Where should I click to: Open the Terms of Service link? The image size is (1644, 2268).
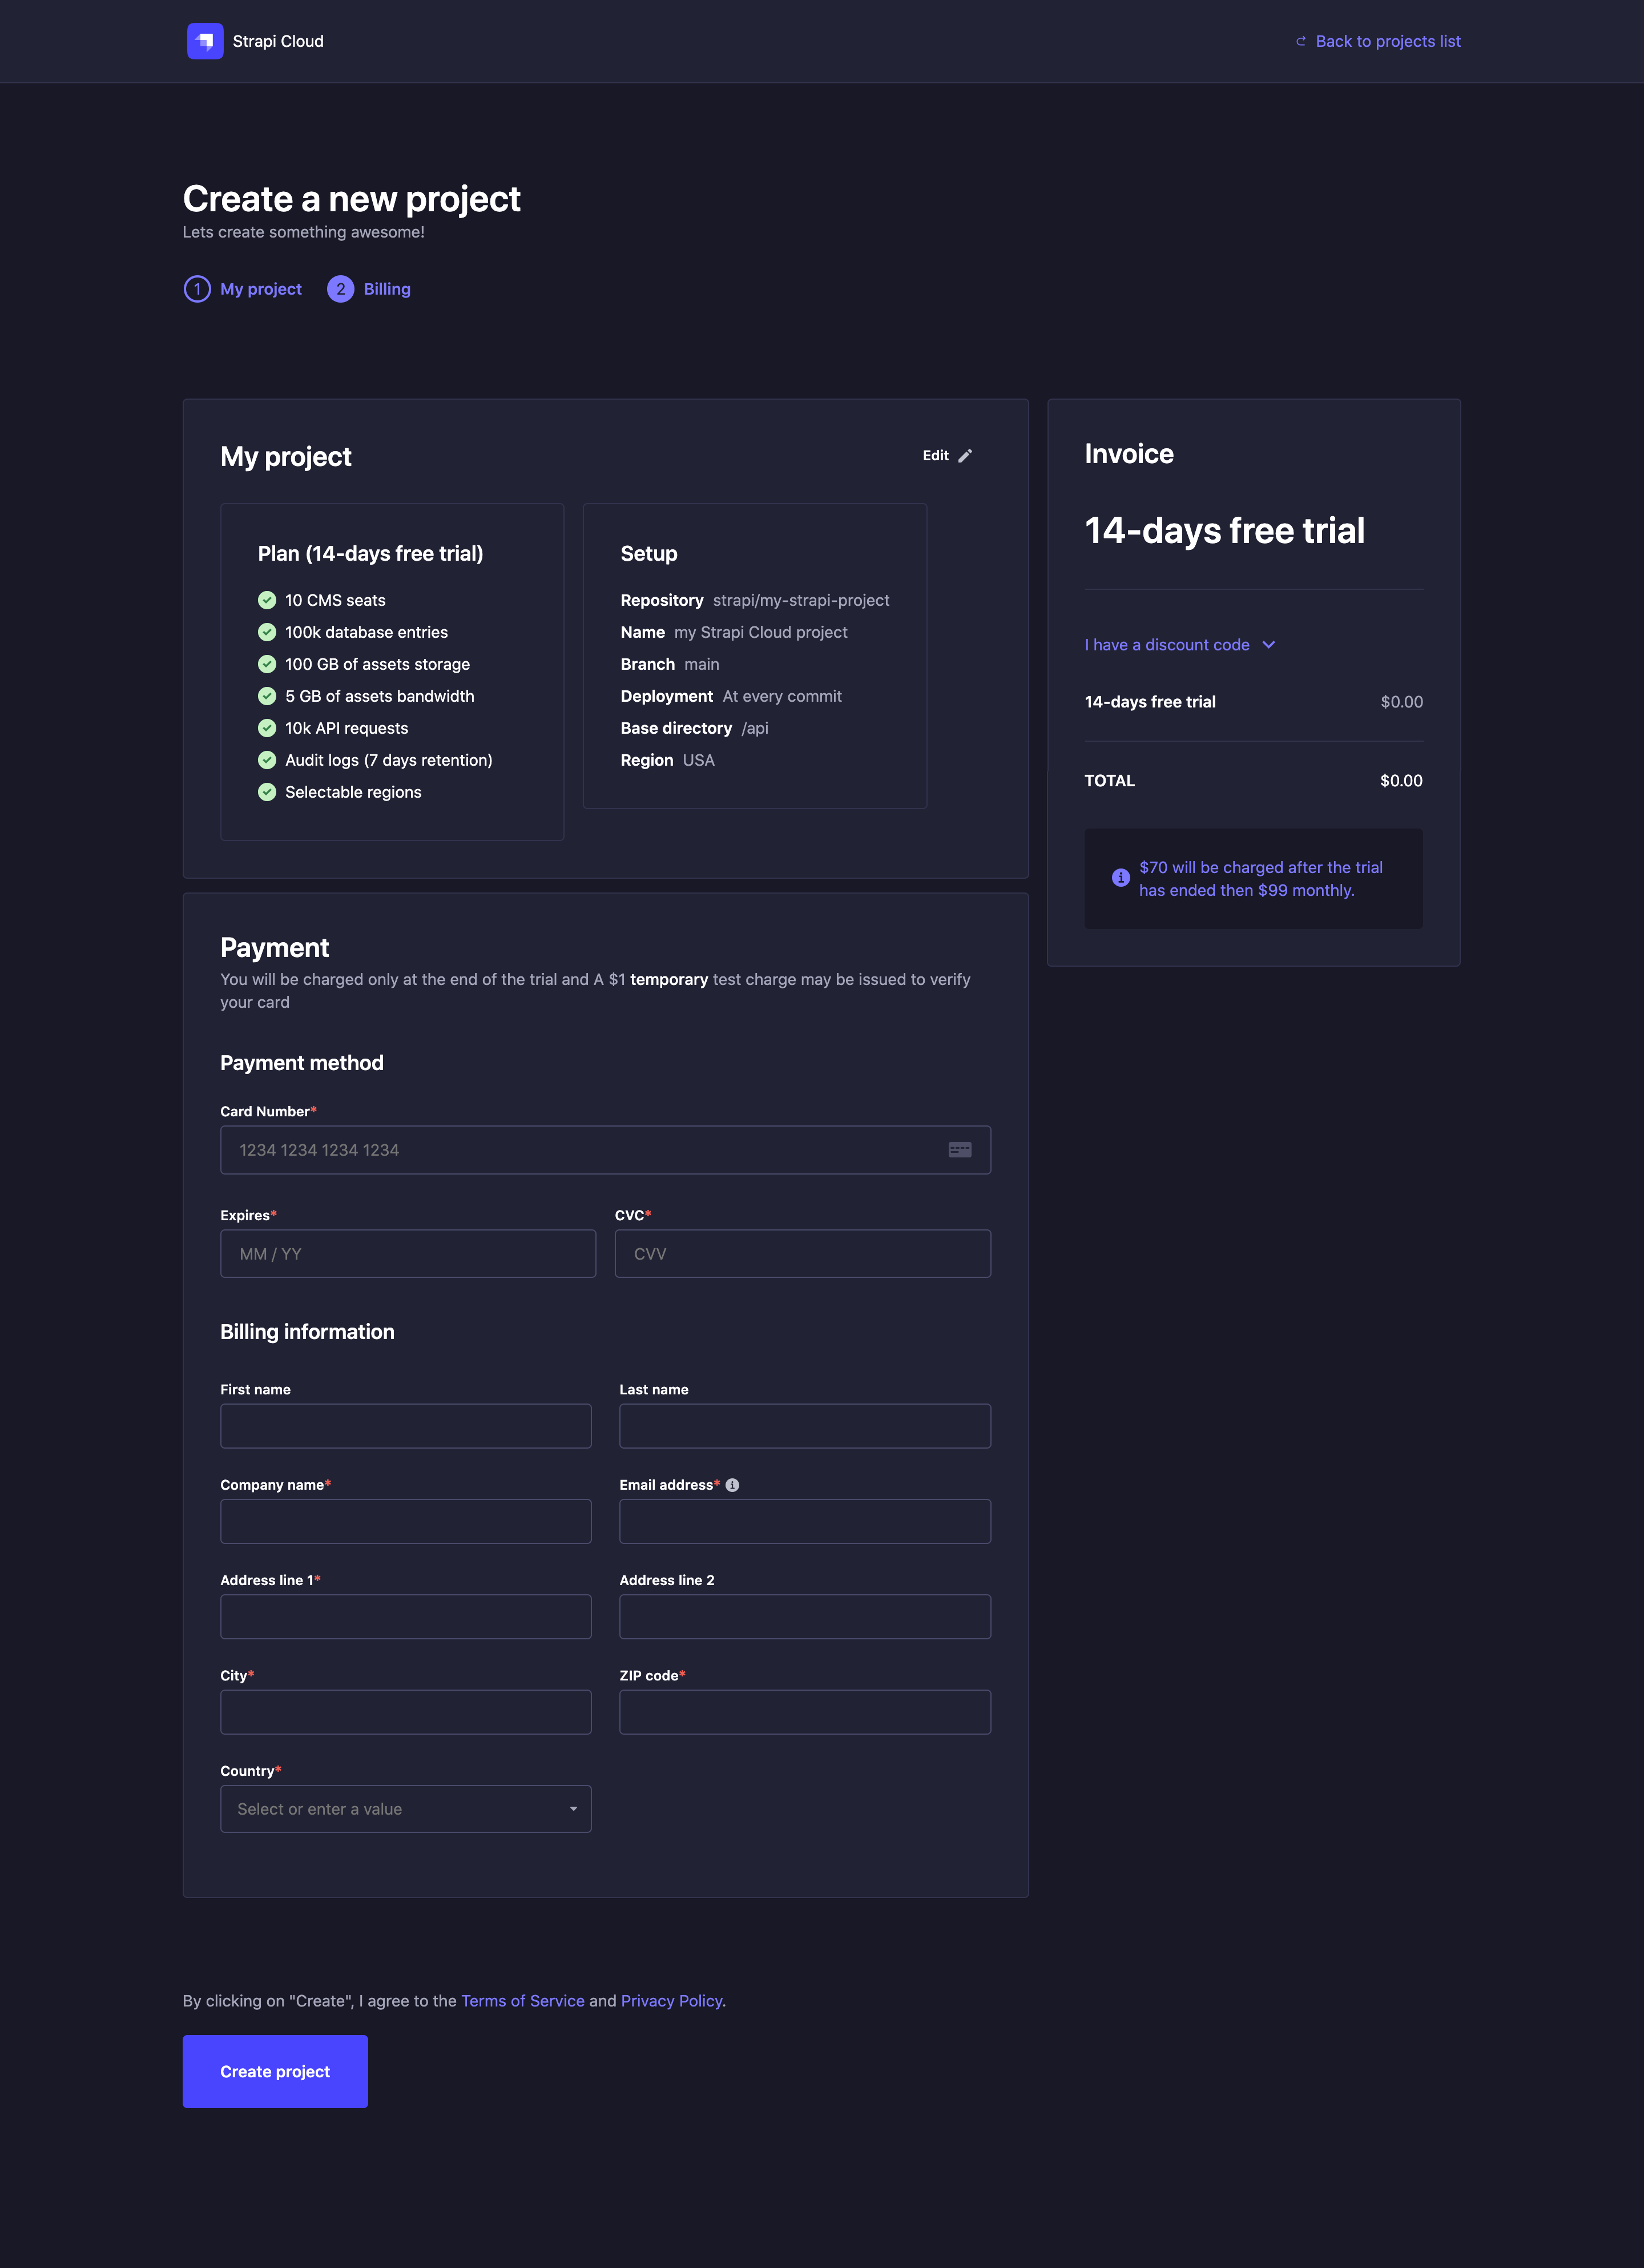coord(522,2001)
